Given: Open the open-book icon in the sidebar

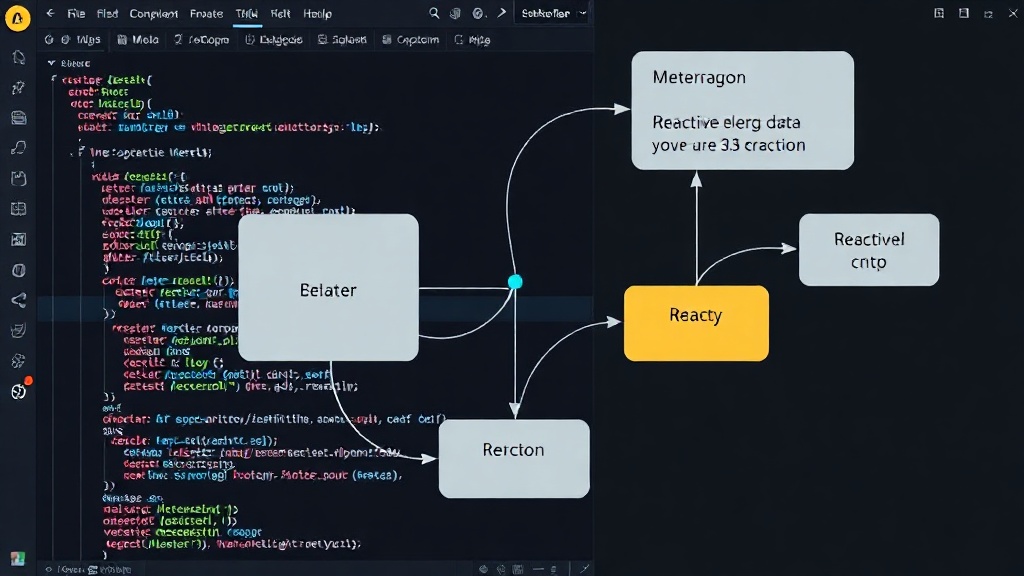Looking at the screenshot, I should tap(18, 209).
